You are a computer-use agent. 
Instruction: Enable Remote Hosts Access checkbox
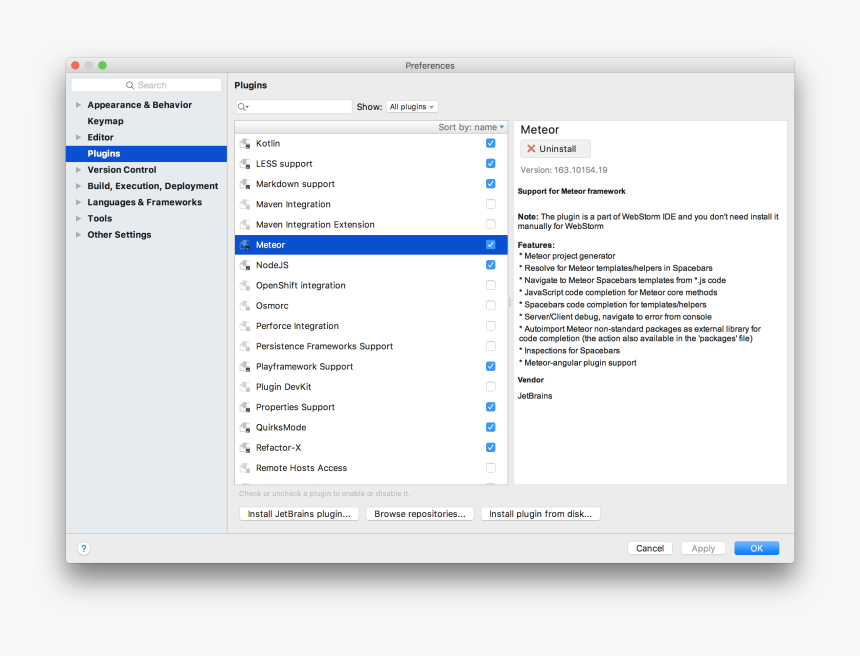point(491,468)
